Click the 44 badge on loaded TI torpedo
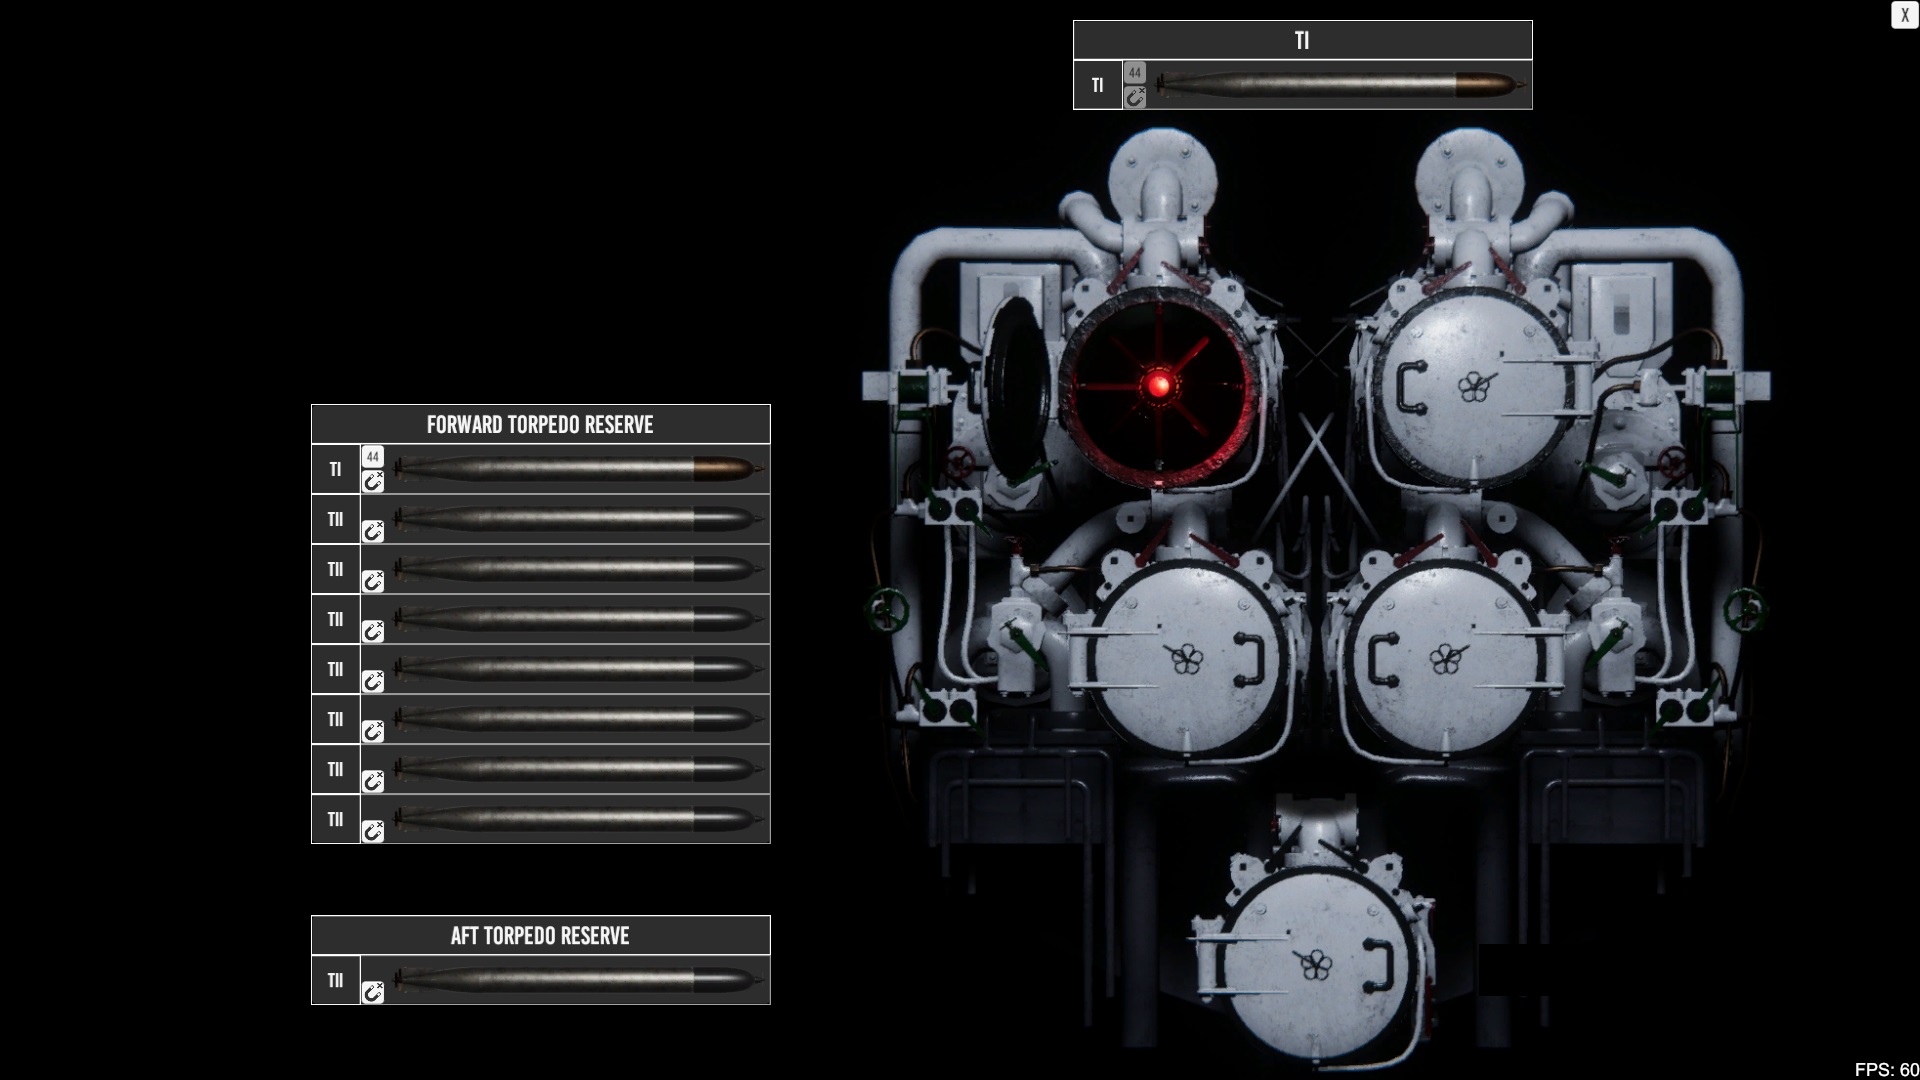Image resolution: width=1920 pixels, height=1080 pixels. pos(1135,73)
